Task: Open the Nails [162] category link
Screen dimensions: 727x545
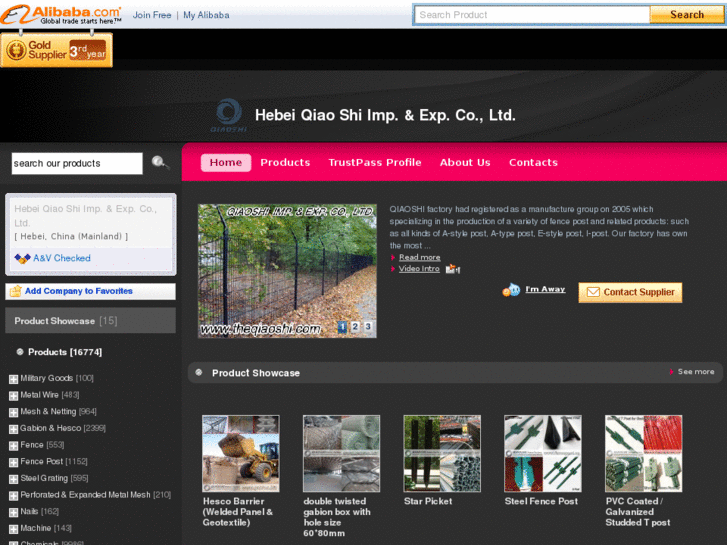Action: click(39, 512)
